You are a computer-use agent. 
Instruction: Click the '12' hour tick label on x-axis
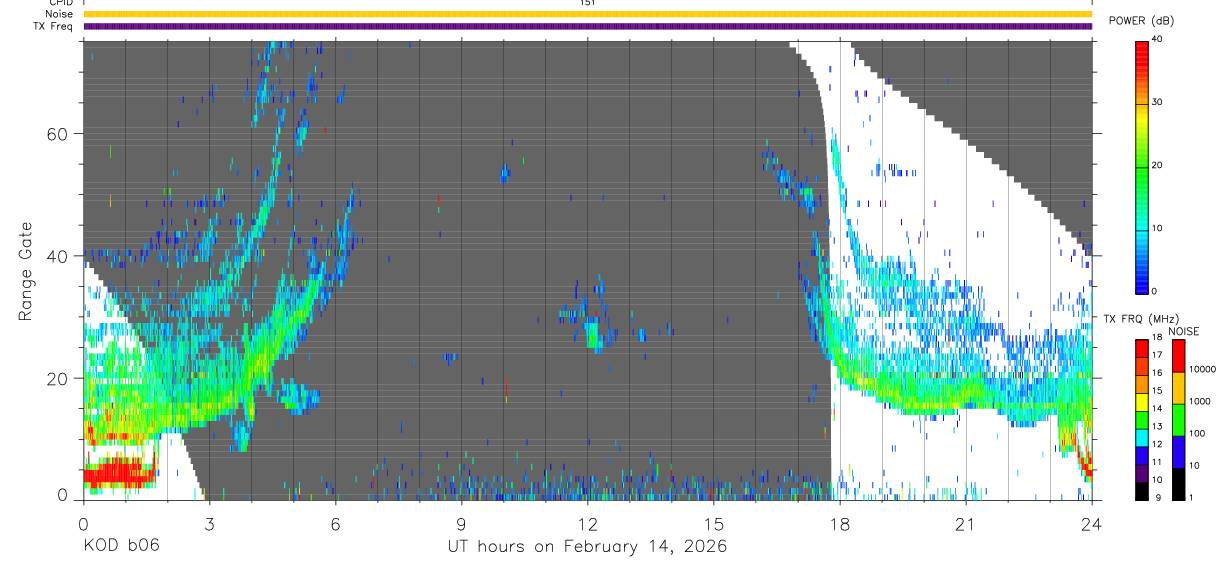[x=587, y=524]
